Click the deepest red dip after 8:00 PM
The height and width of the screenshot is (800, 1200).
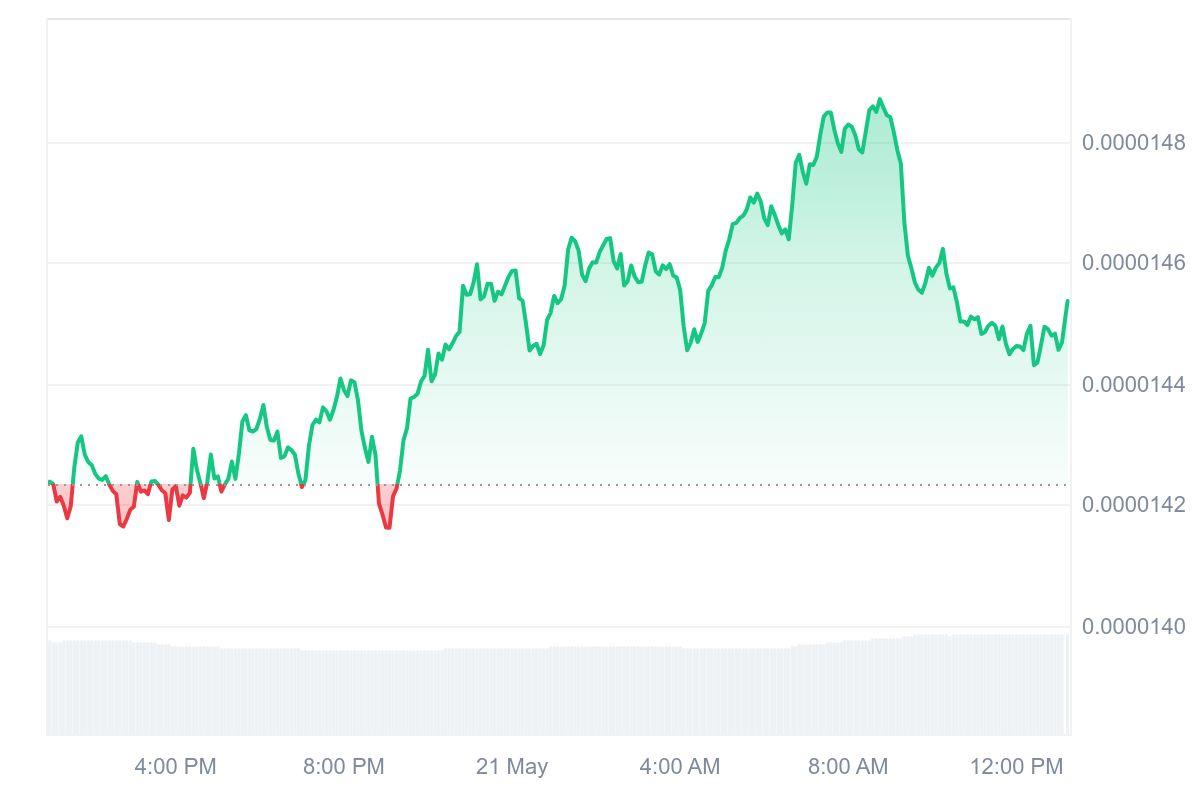[388, 525]
